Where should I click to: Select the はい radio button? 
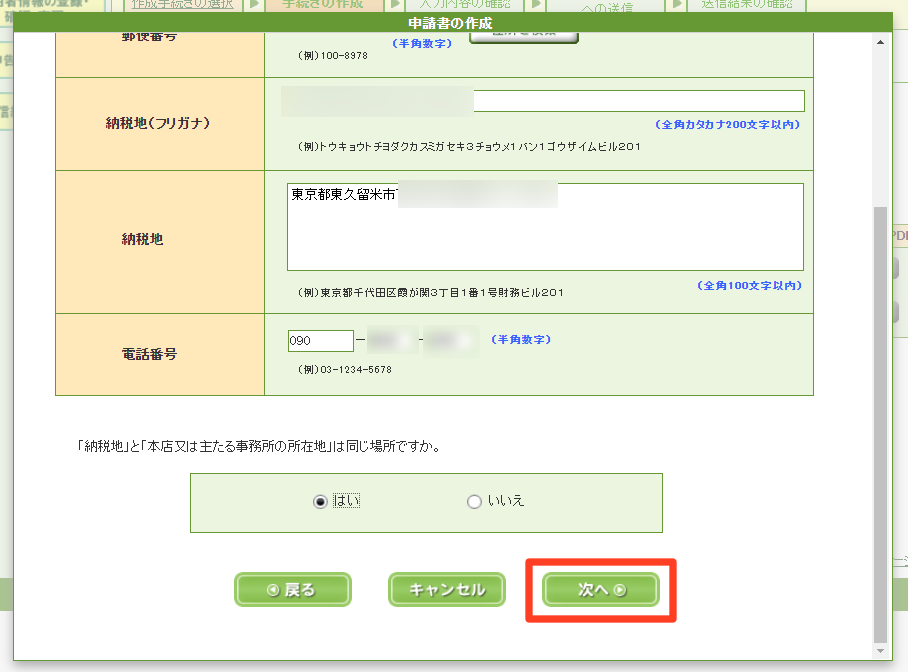320,502
